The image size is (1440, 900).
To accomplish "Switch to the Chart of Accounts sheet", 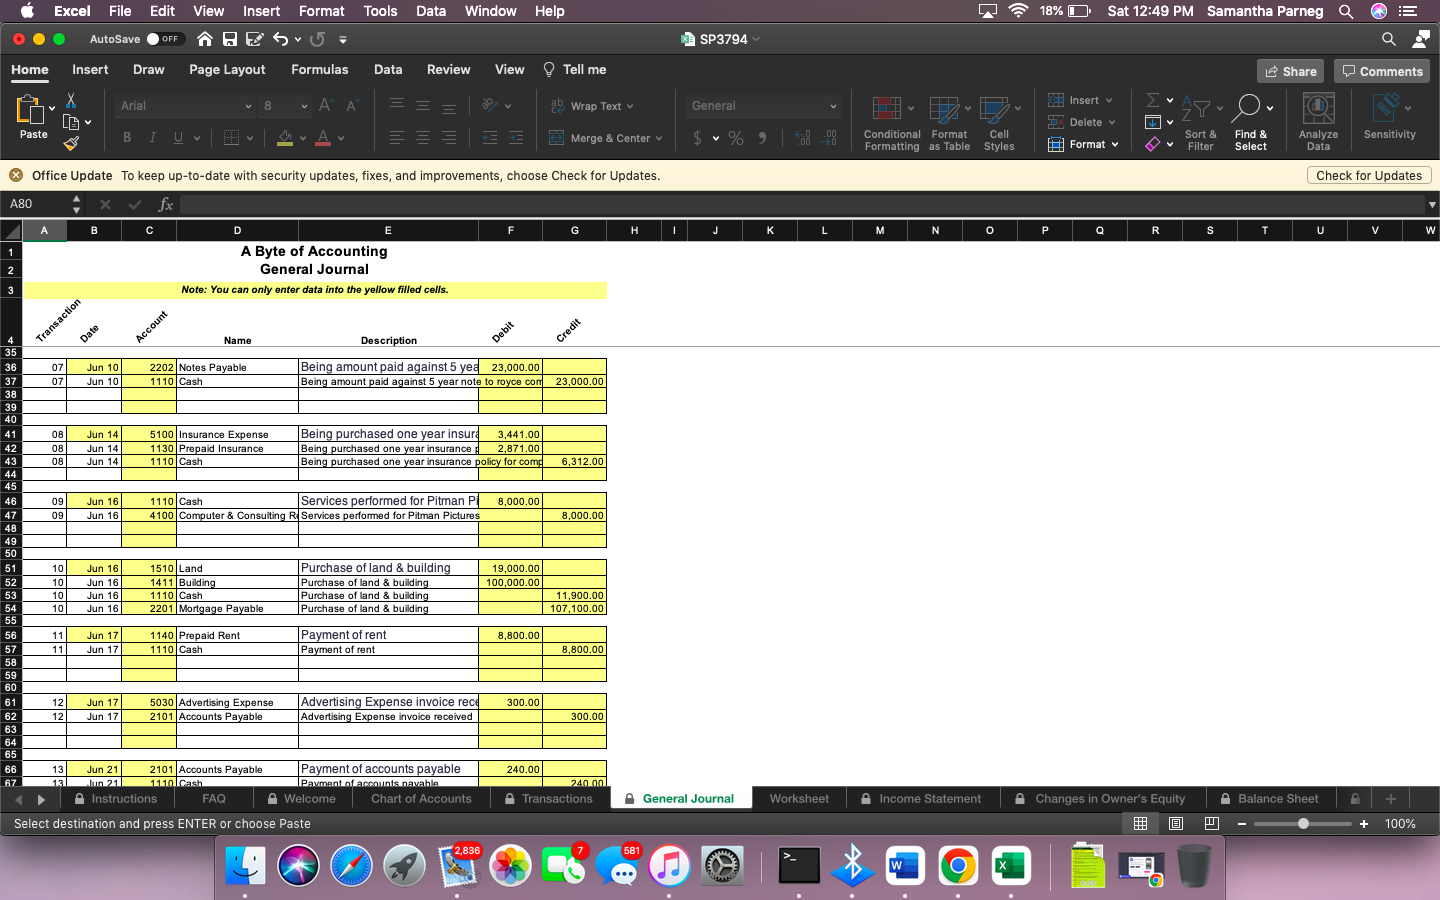I will (x=421, y=799).
